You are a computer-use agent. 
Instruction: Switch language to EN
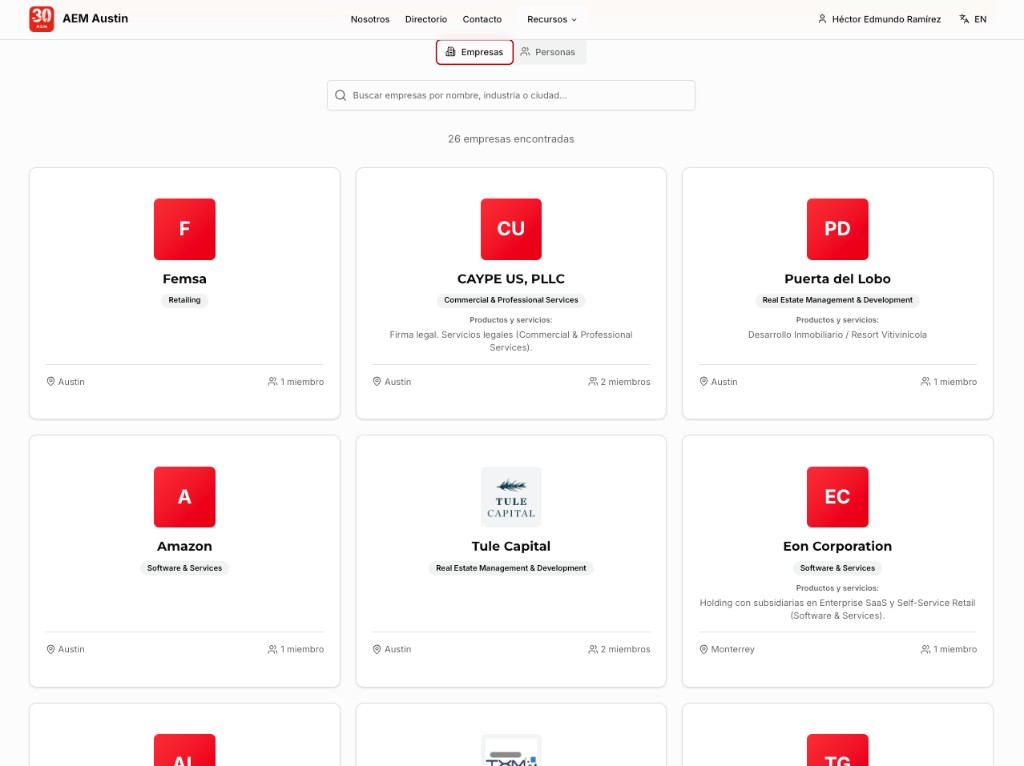980,19
